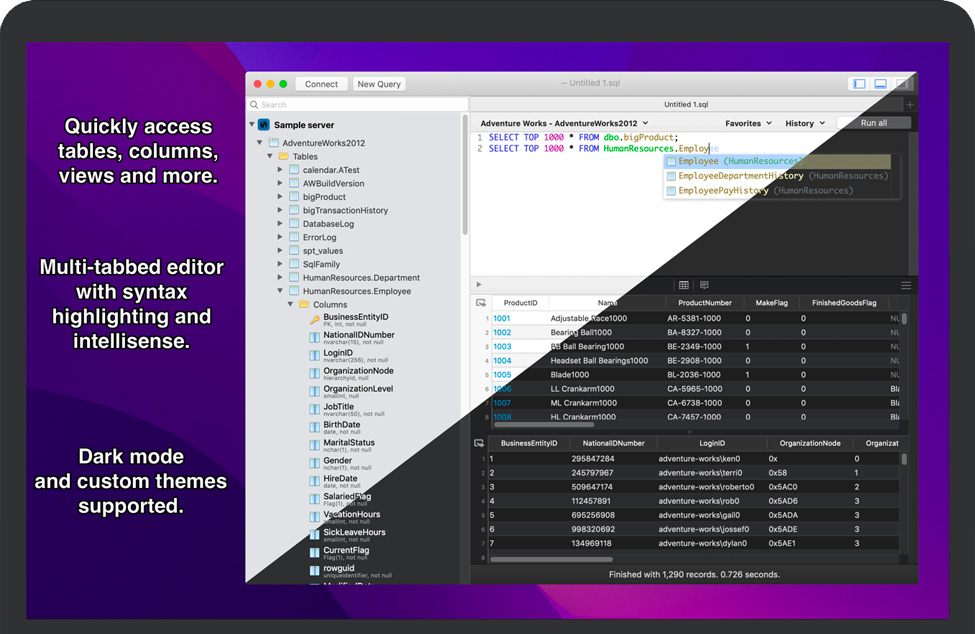Add a new tab with plus button
The image size is (975, 634).
pos(910,104)
